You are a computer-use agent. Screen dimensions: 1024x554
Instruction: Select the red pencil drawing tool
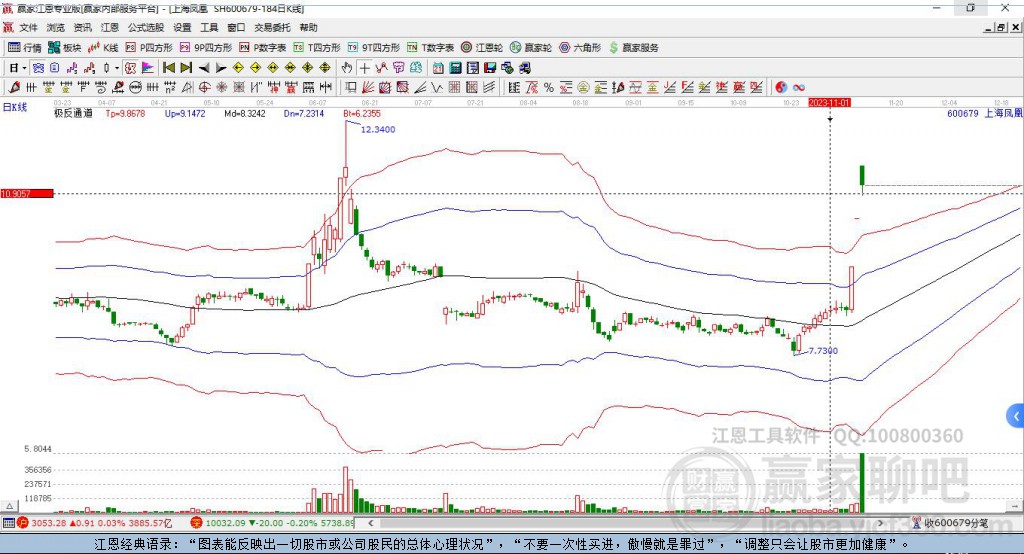(14, 88)
